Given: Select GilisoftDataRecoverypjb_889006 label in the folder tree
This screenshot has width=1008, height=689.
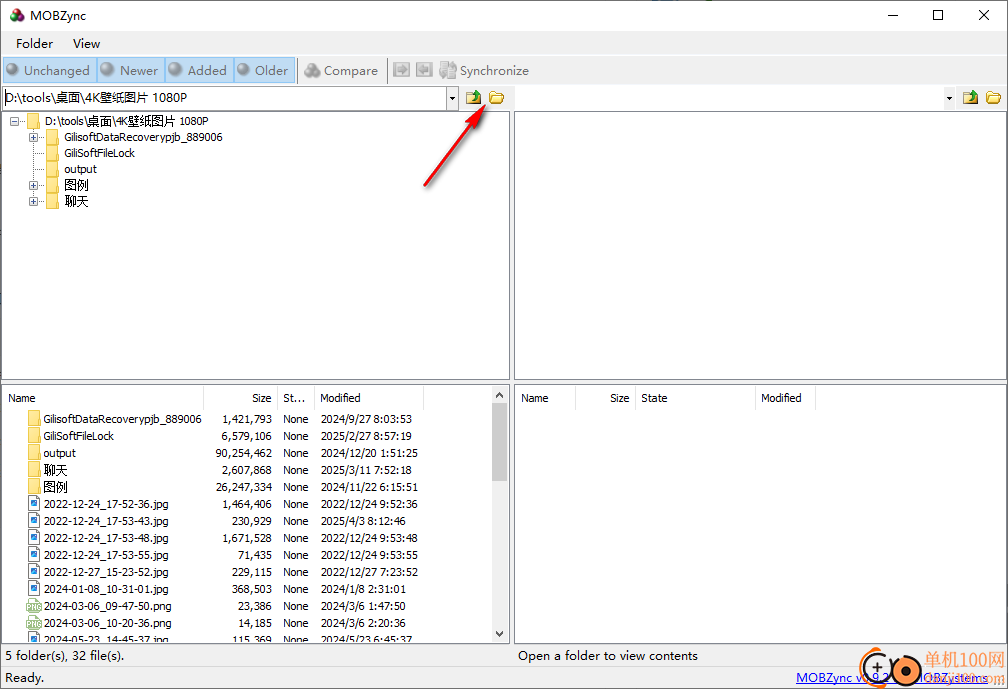Looking at the screenshot, I should [143, 137].
